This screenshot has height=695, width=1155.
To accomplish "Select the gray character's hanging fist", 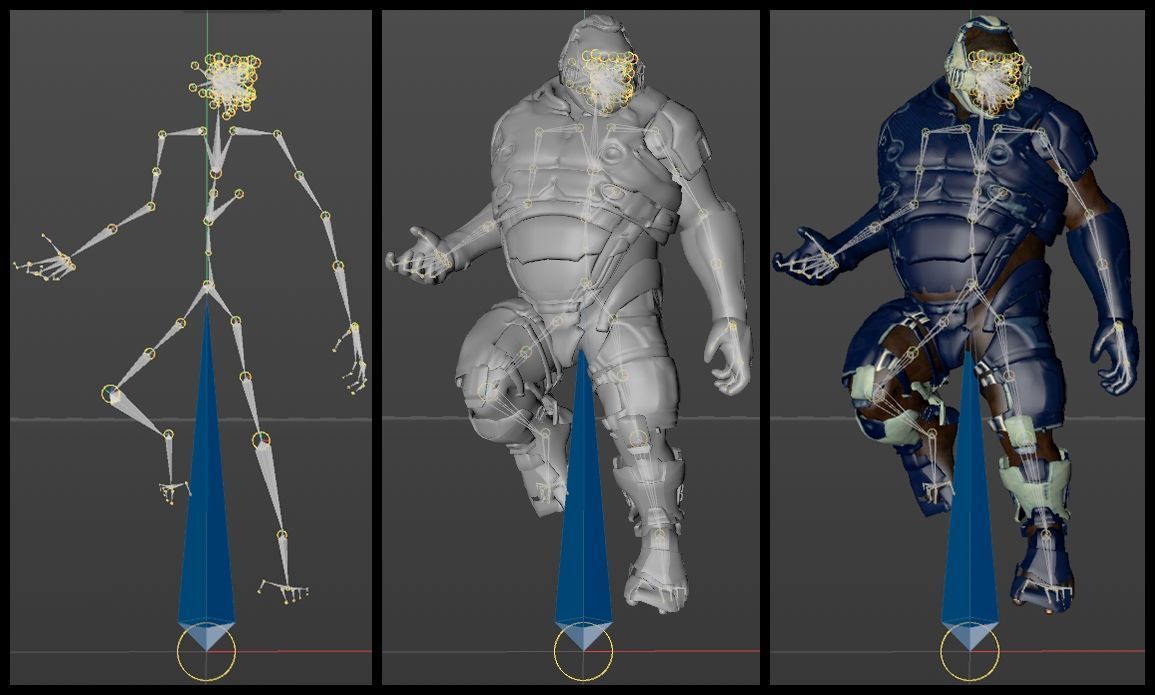I will pos(728,357).
